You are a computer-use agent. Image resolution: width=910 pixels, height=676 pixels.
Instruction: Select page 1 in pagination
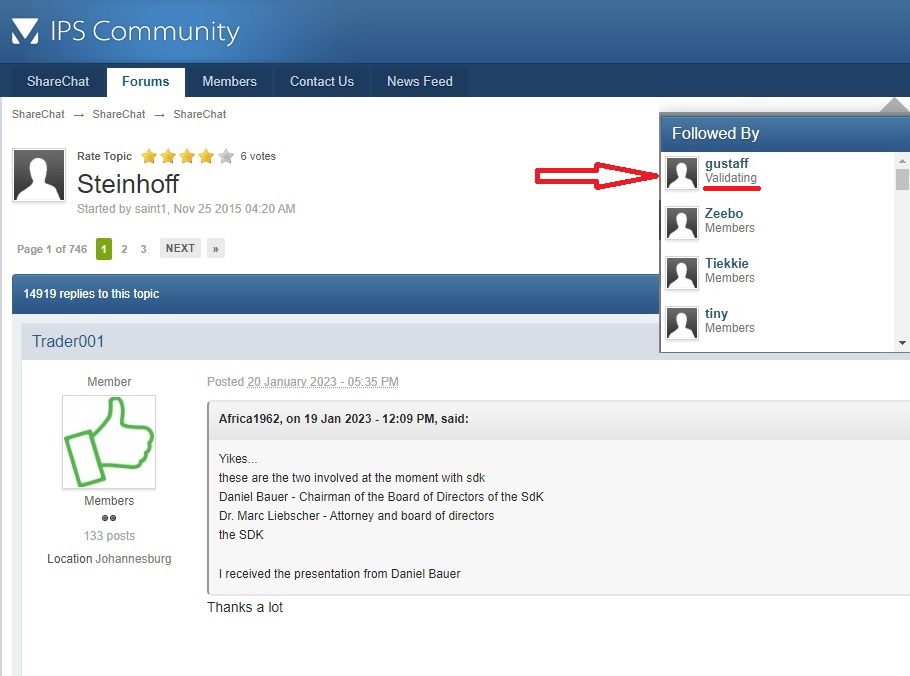click(104, 249)
